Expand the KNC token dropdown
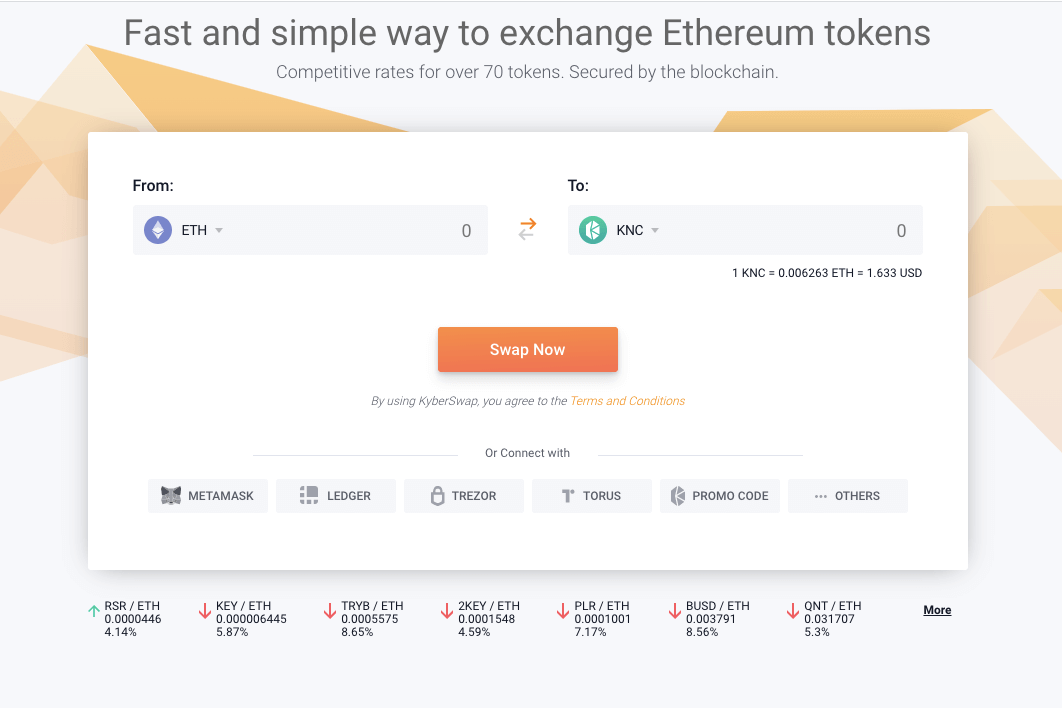The width and height of the screenshot is (1062, 708). click(x=655, y=230)
